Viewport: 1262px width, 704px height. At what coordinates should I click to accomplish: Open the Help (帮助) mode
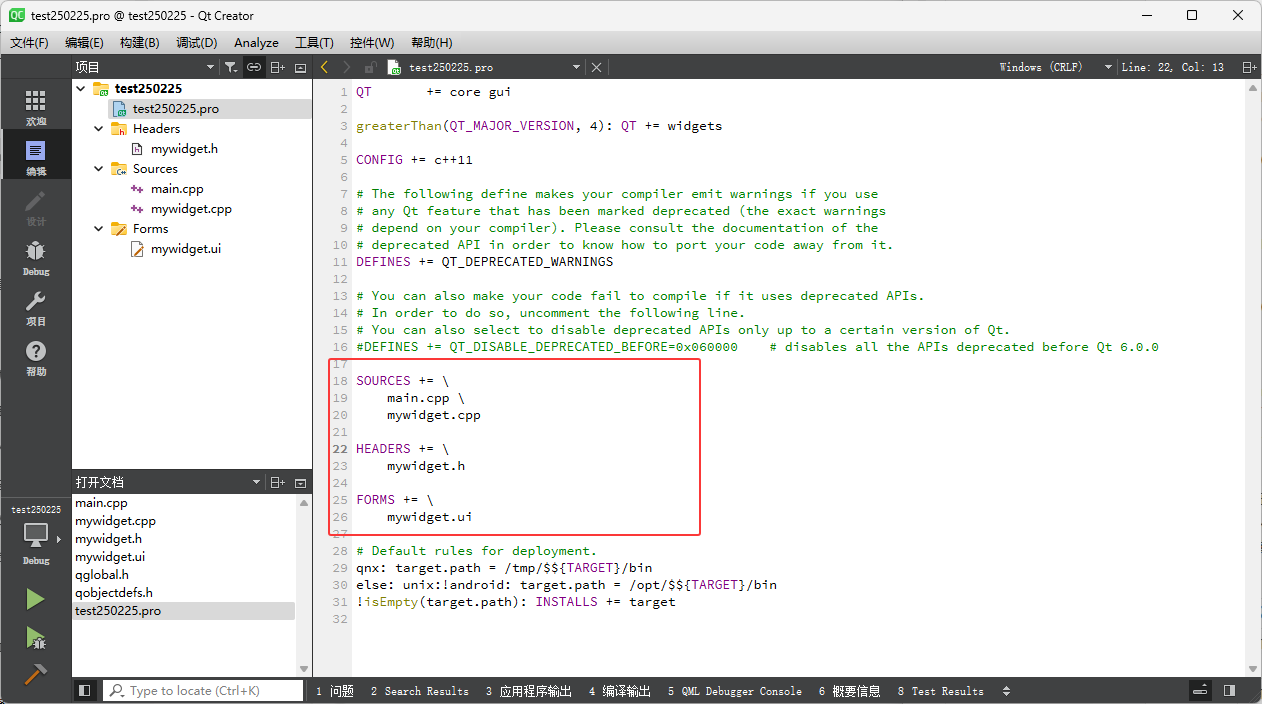[x=35, y=357]
